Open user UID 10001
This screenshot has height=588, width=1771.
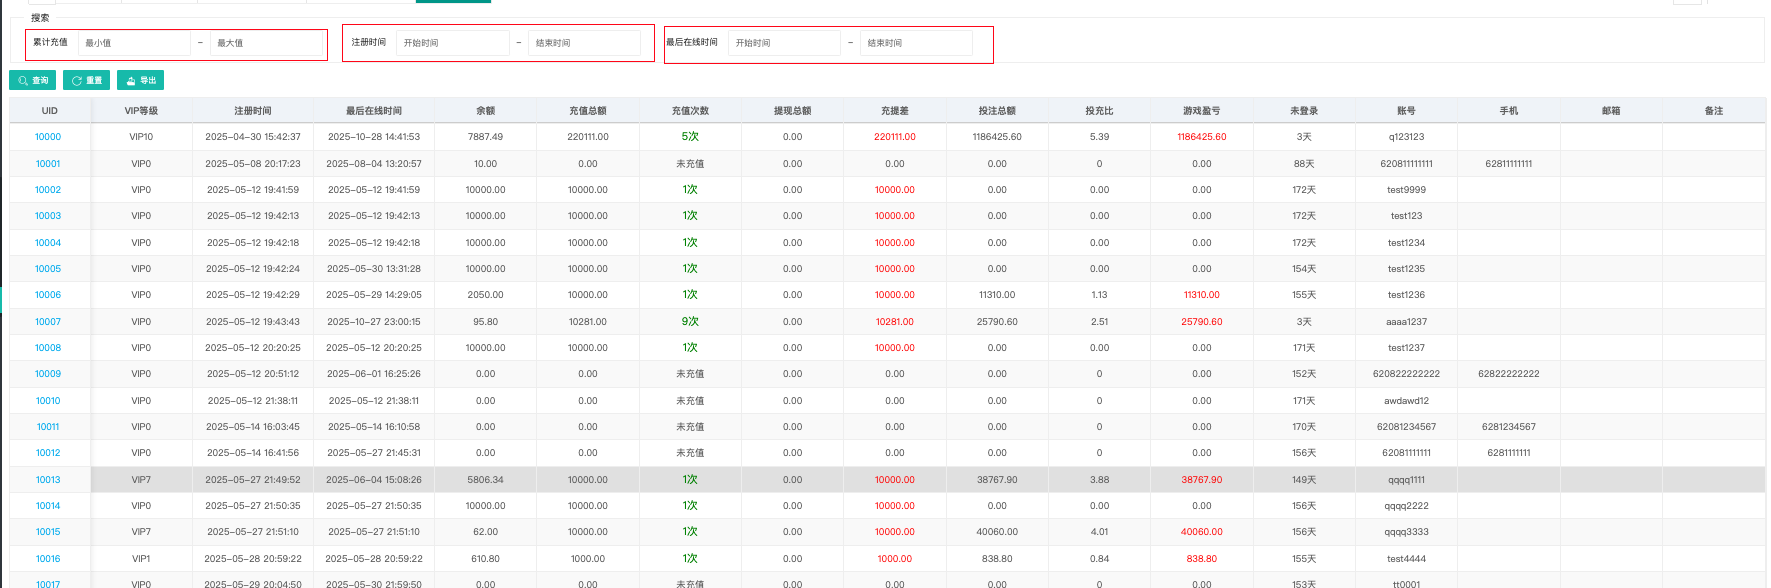[x=48, y=164]
